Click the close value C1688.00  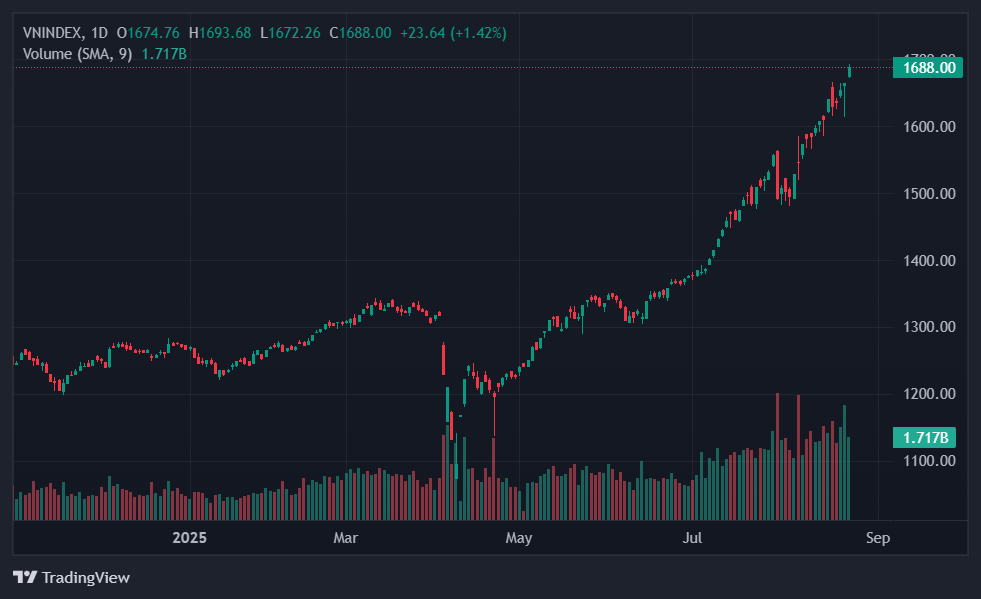tap(360, 33)
